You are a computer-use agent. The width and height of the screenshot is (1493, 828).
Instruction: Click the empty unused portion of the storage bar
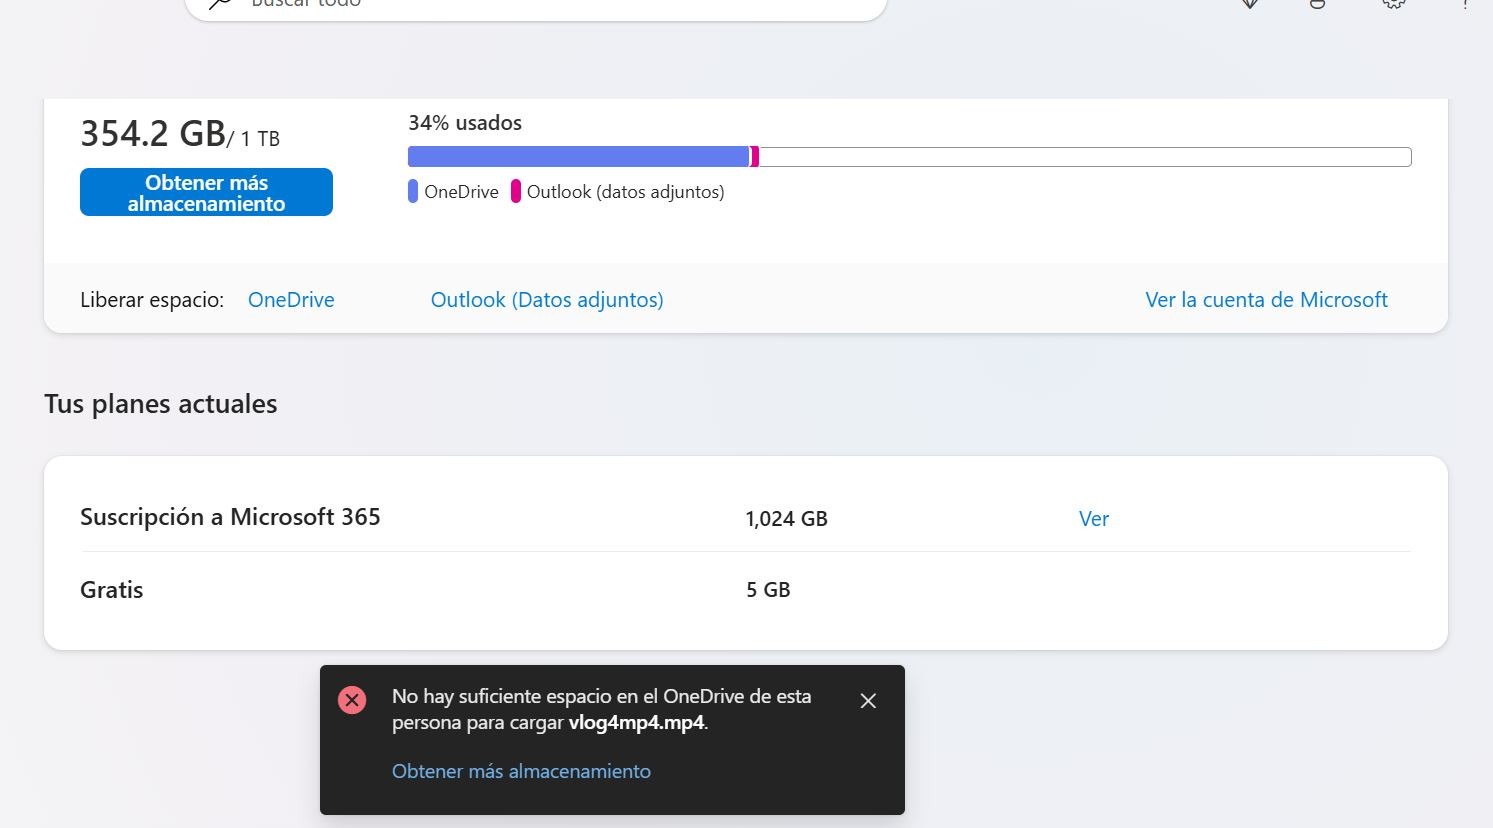[1085, 157]
